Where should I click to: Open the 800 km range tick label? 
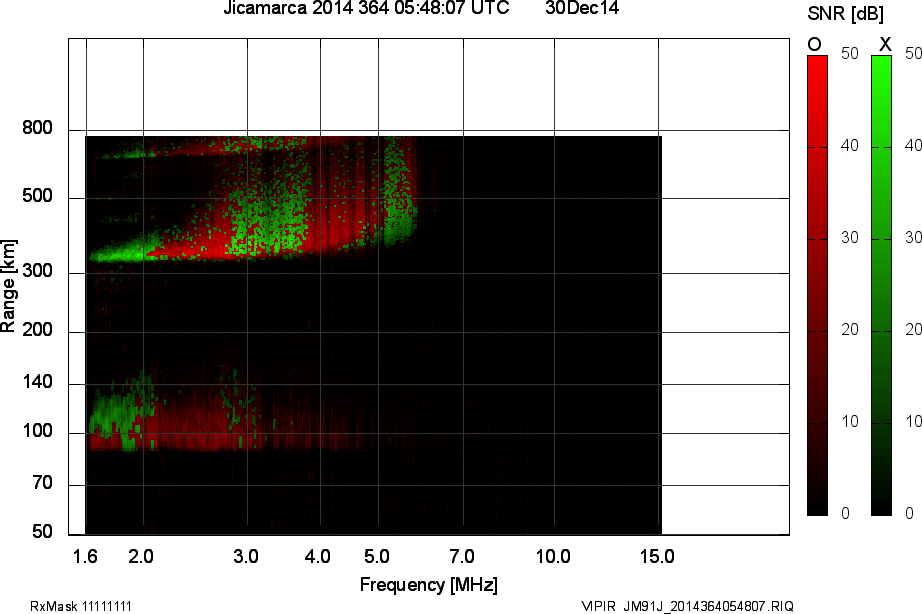tap(38, 128)
